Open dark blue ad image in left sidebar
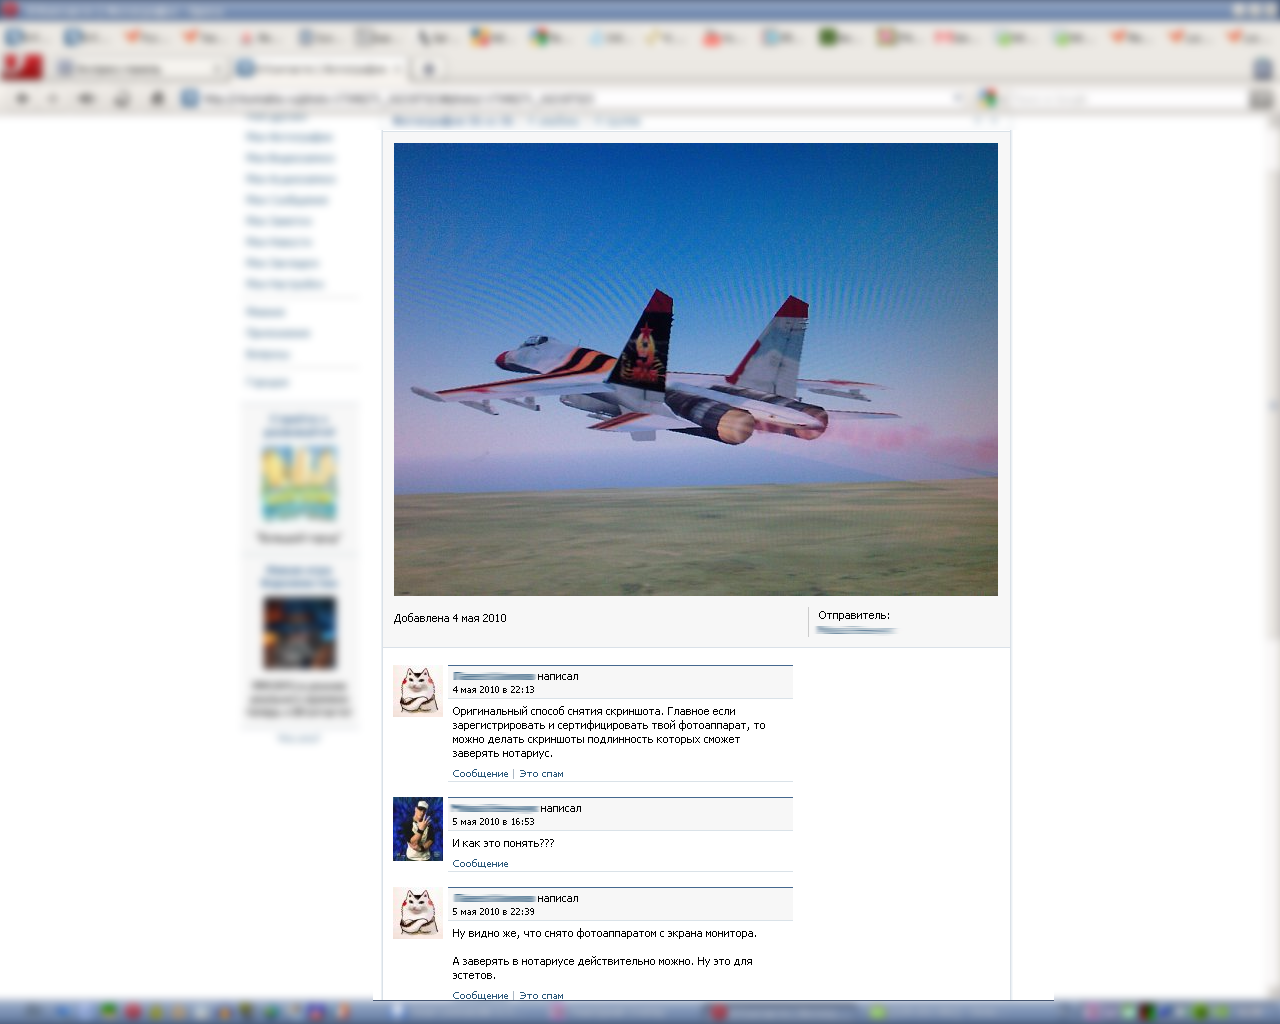 299,633
